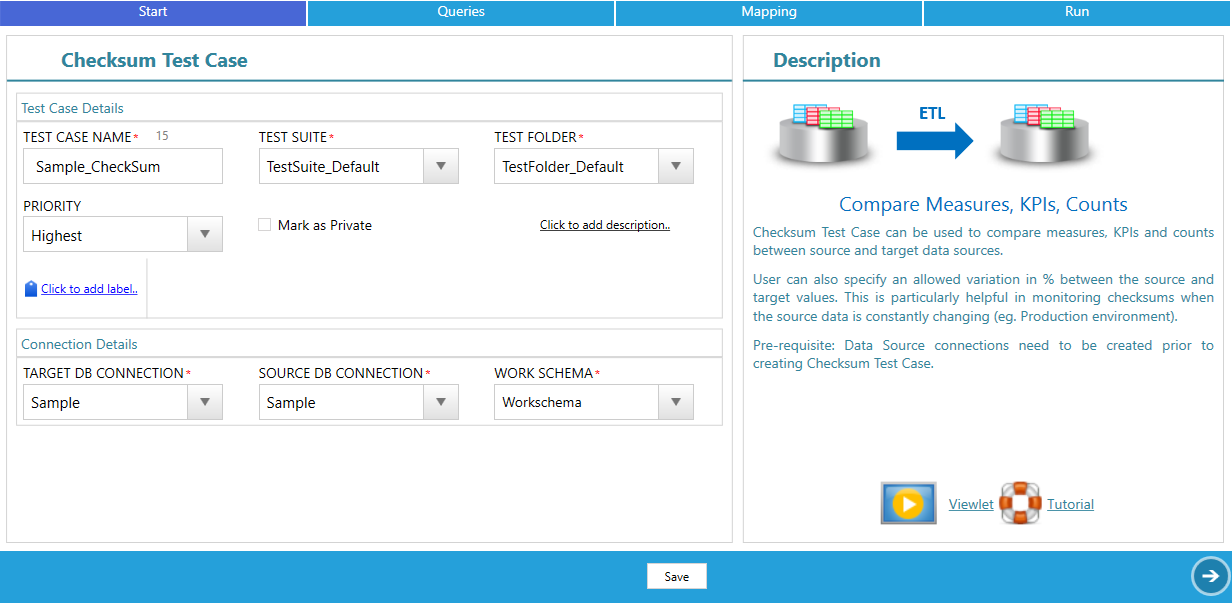Click 'Compare Measures, KPIs, Counts' heading

[x=983, y=205]
